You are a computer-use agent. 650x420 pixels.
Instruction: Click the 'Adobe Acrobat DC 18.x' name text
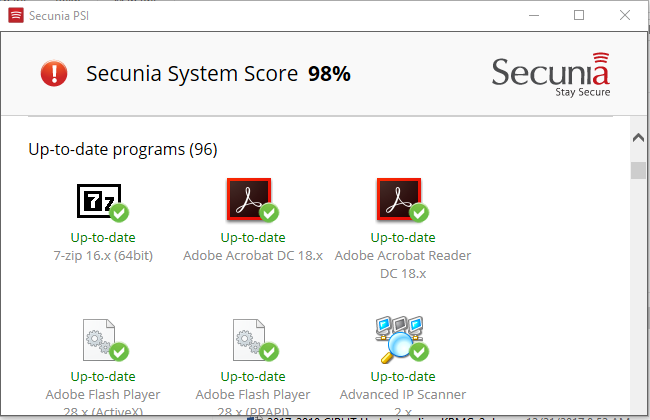pyautogui.click(x=253, y=255)
